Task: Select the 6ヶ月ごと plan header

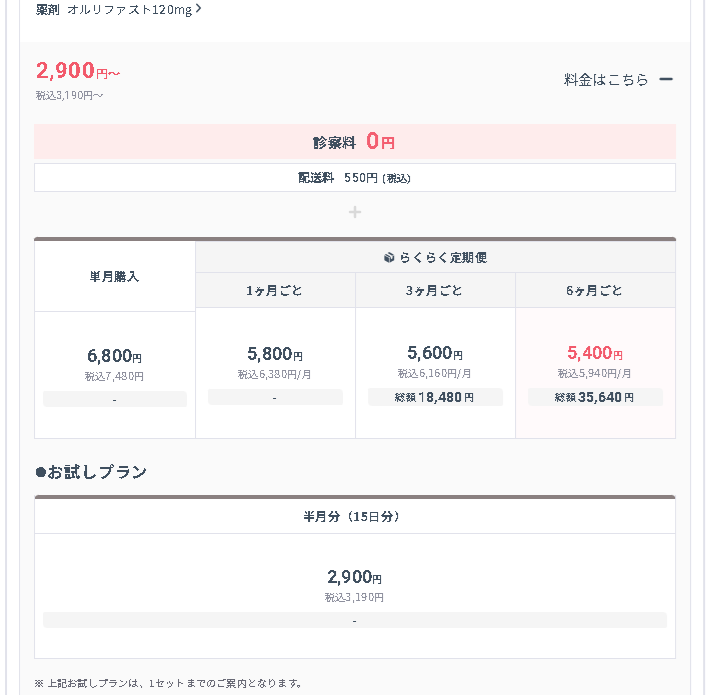Action: coord(595,290)
